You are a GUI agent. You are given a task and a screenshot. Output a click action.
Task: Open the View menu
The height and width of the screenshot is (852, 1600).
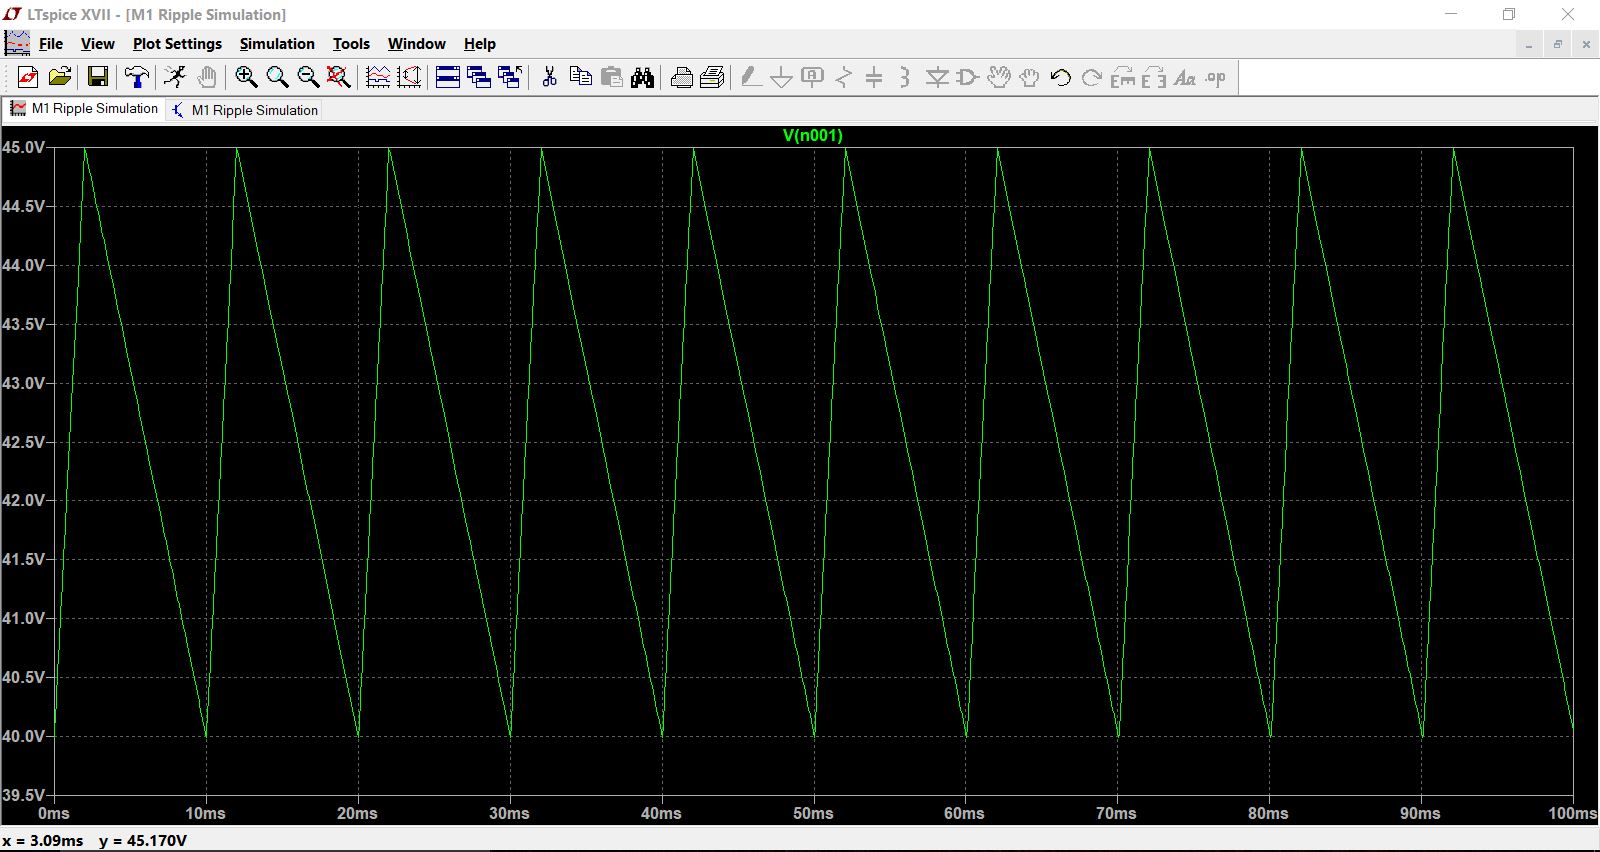pos(98,44)
